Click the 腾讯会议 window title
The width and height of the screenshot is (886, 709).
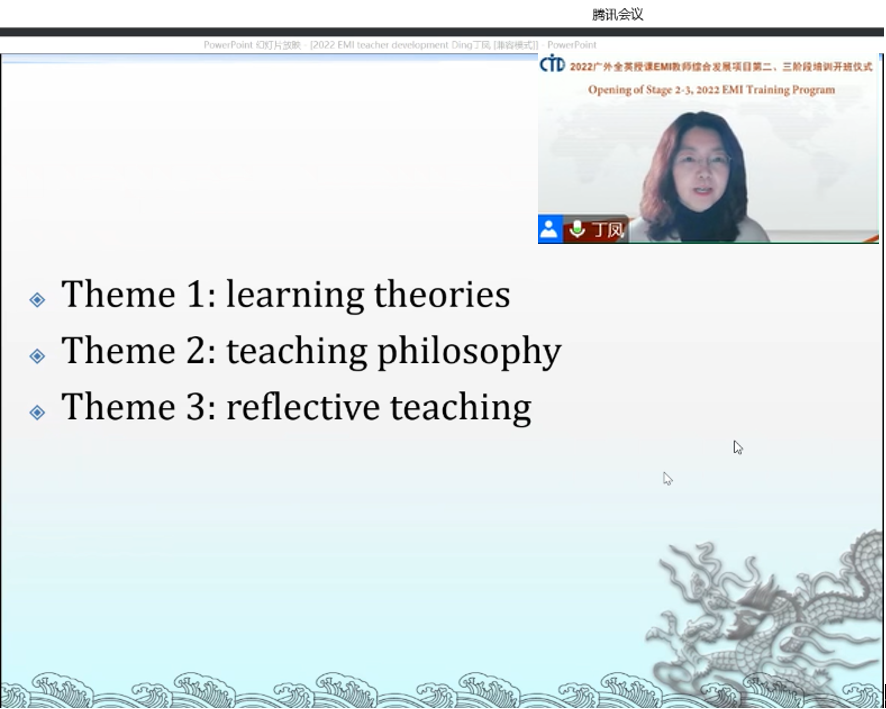click(x=617, y=14)
